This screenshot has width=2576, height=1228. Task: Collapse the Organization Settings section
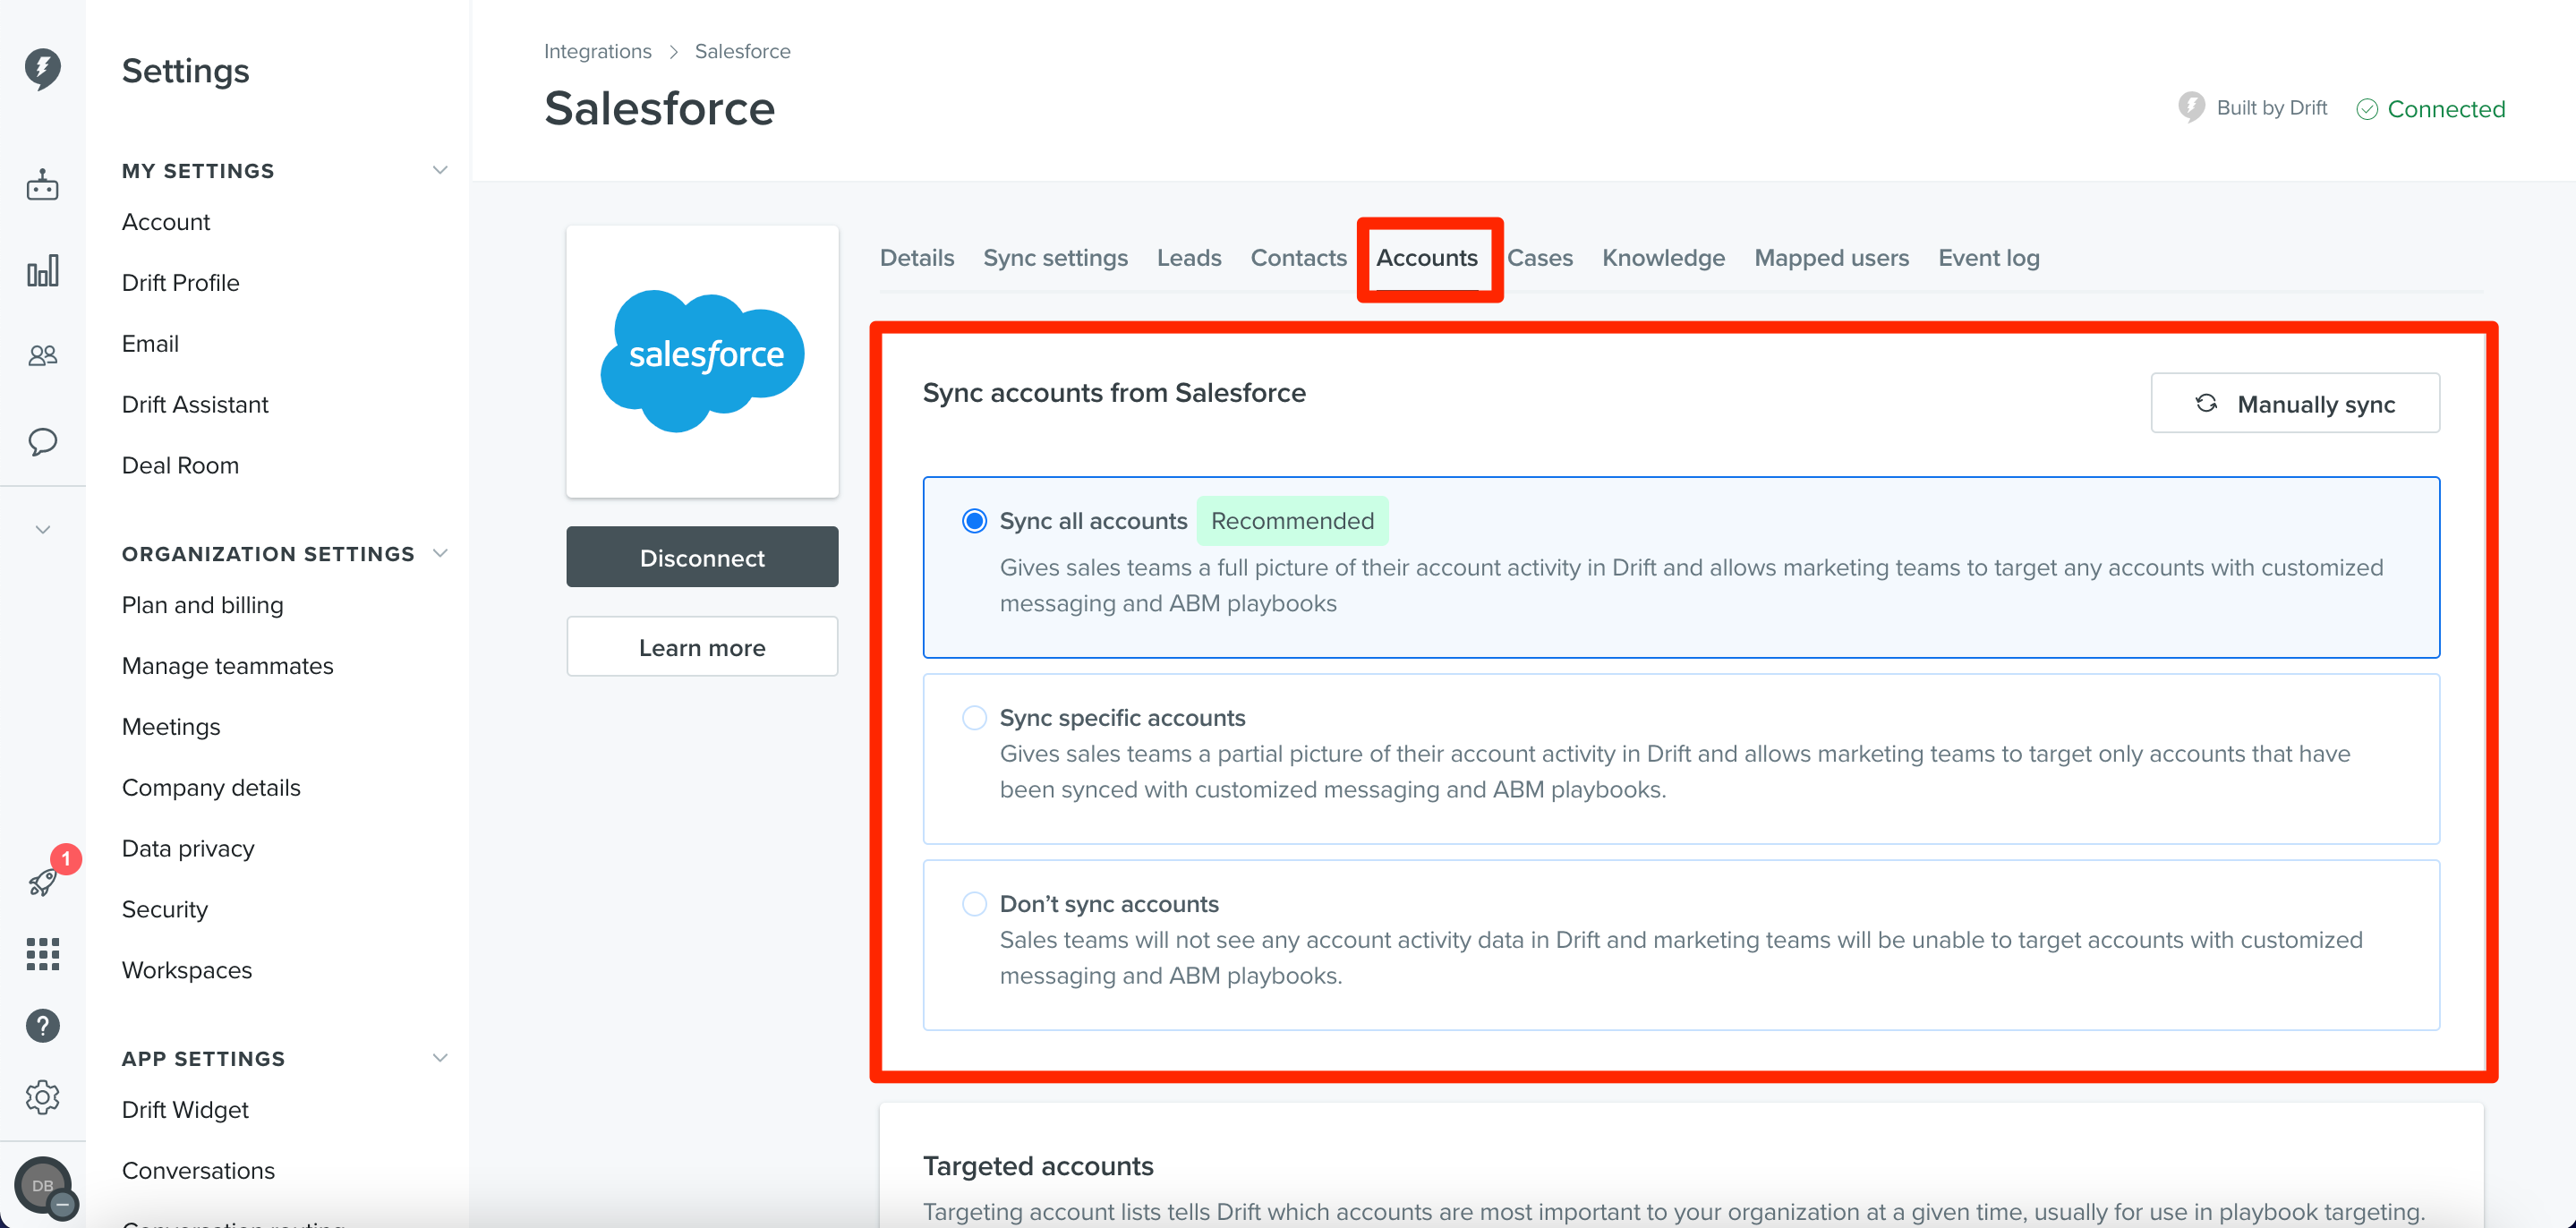click(440, 553)
